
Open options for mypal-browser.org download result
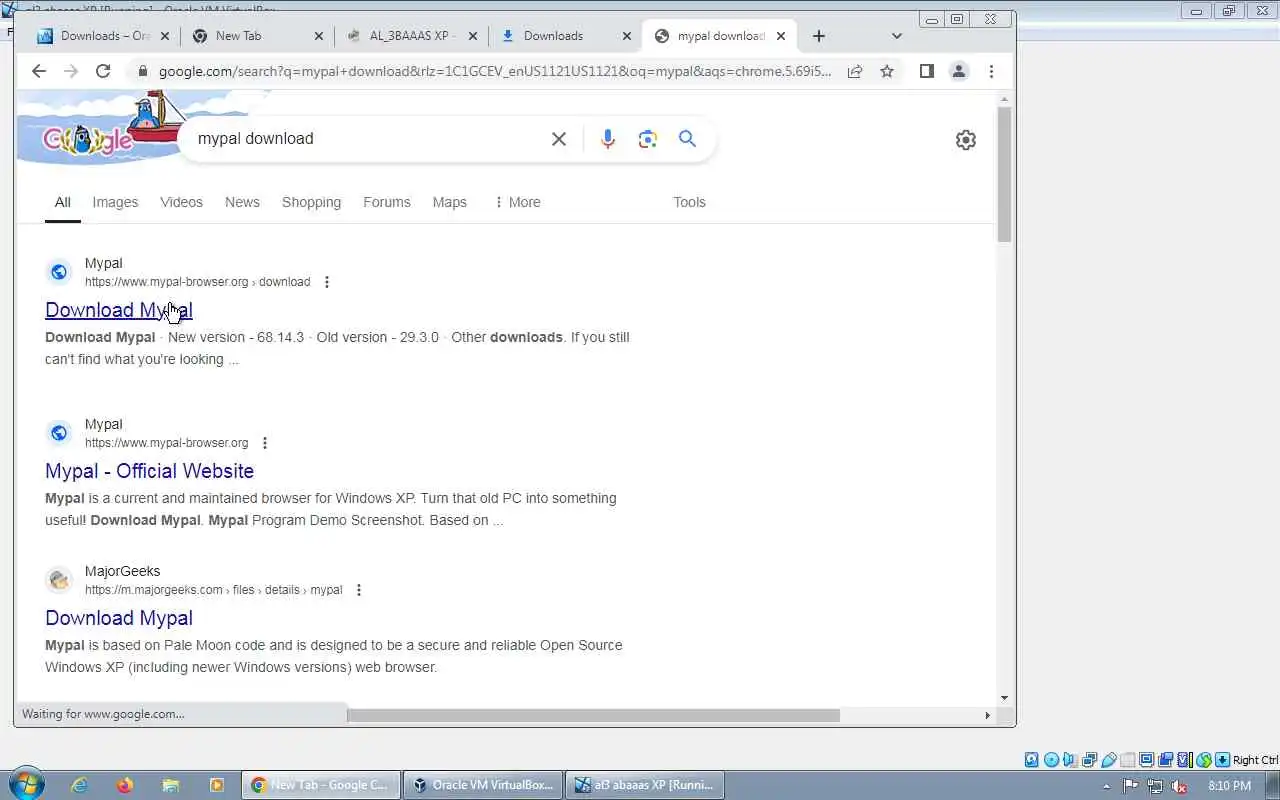tap(326, 282)
